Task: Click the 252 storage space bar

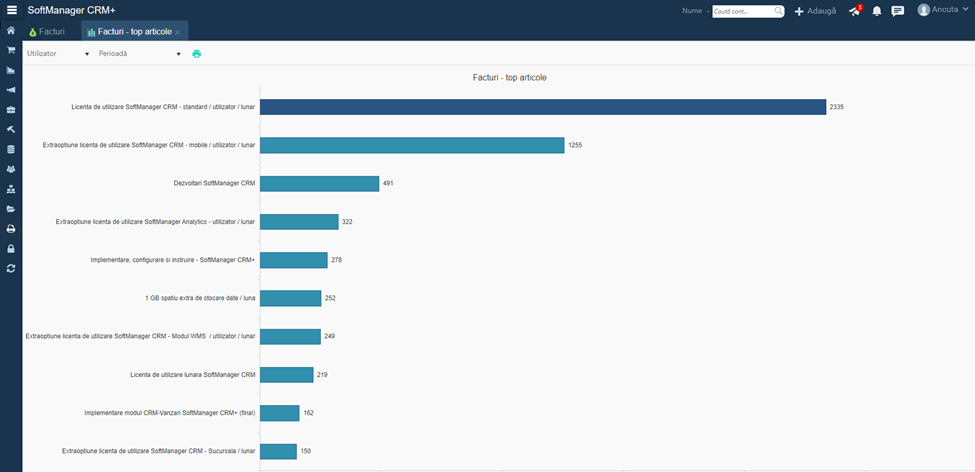Action: pyautogui.click(x=290, y=298)
